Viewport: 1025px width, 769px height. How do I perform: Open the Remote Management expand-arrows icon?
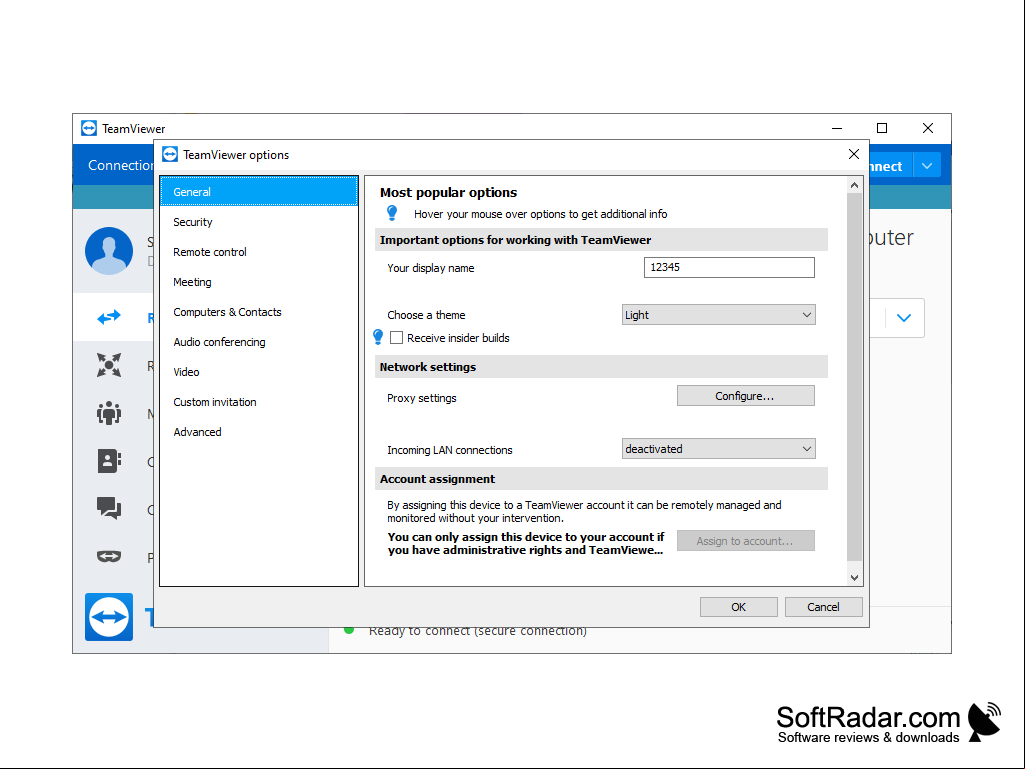(109, 365)
